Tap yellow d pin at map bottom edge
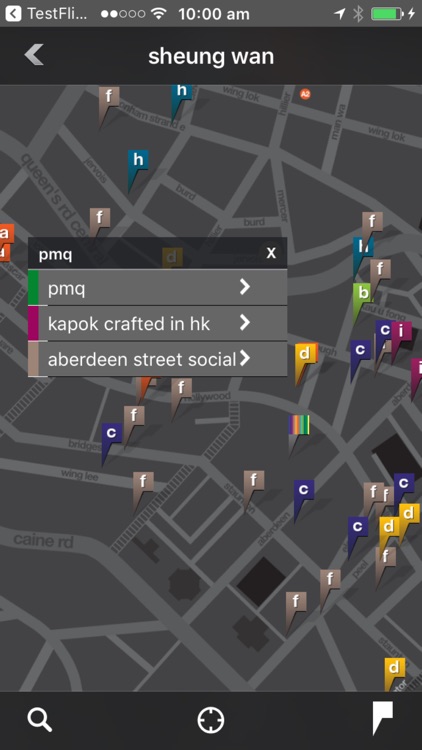 coord(395,668)
